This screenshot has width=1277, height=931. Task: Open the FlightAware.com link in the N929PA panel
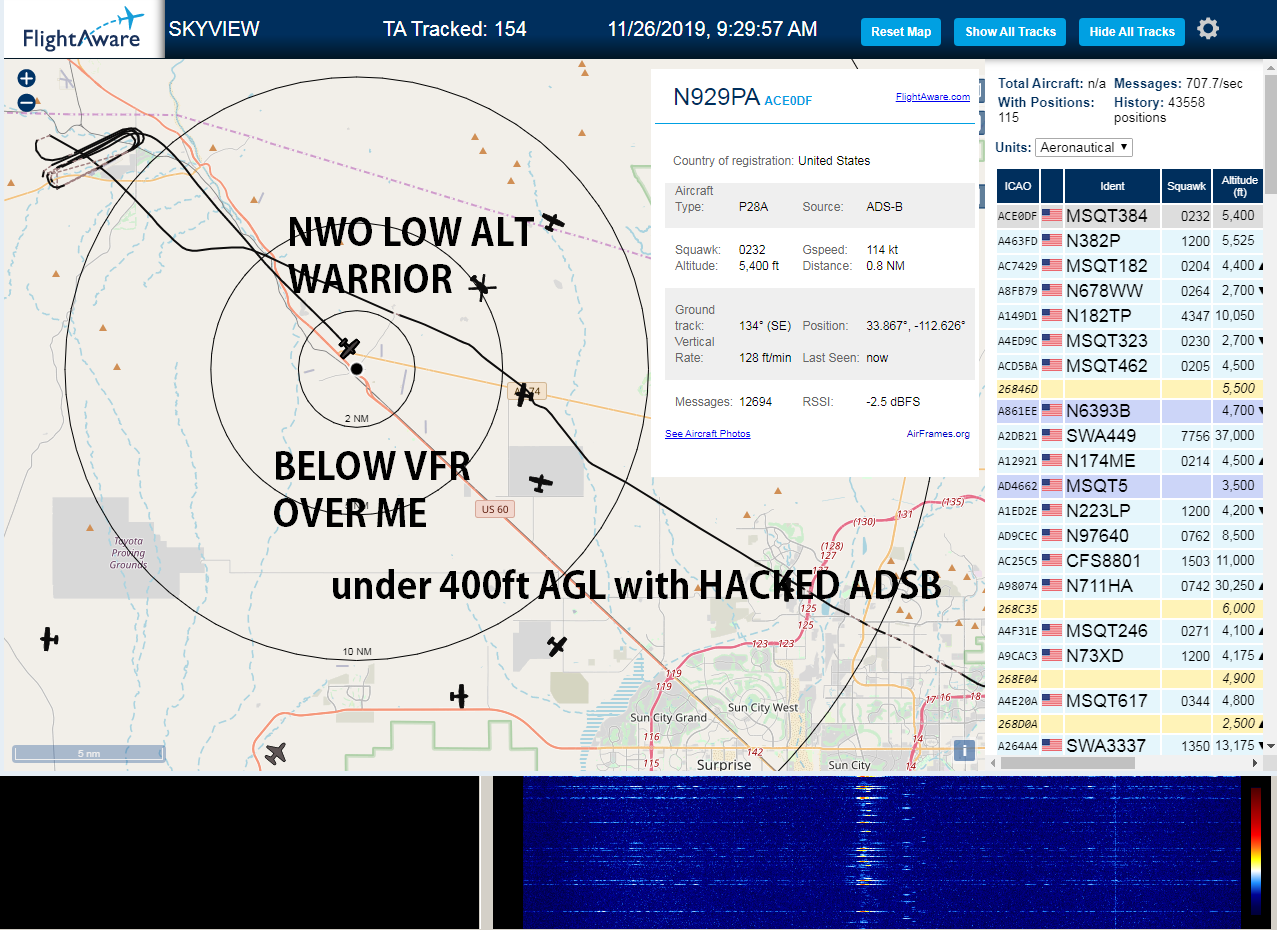coord(932,97)
